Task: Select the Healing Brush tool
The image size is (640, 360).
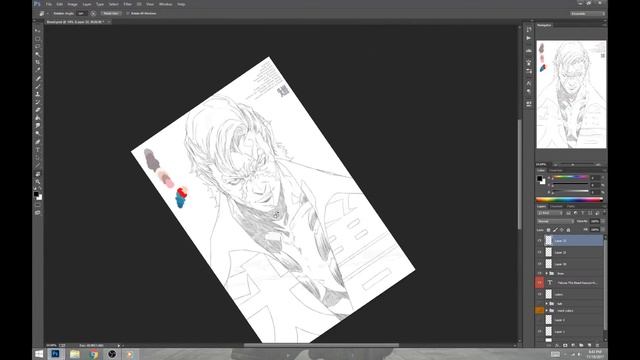Action: 38,78
